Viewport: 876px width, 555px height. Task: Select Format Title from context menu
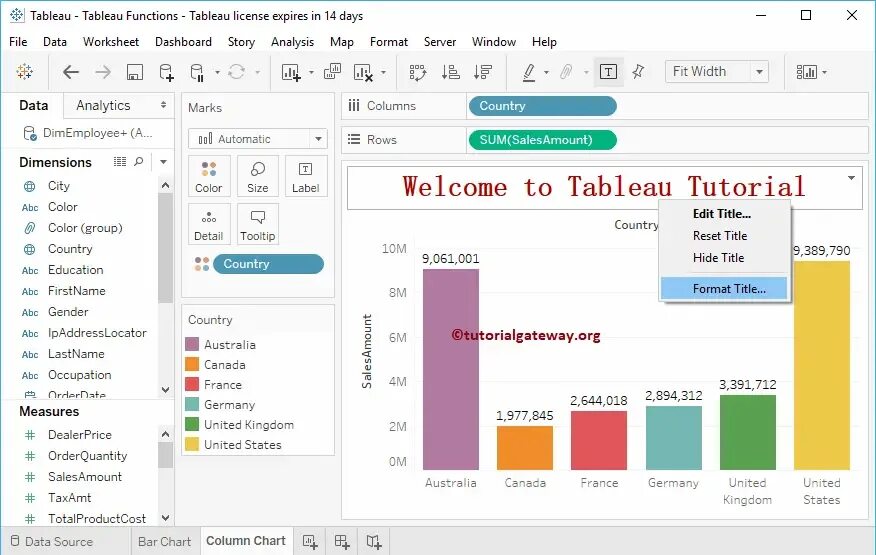pos(724,288)
